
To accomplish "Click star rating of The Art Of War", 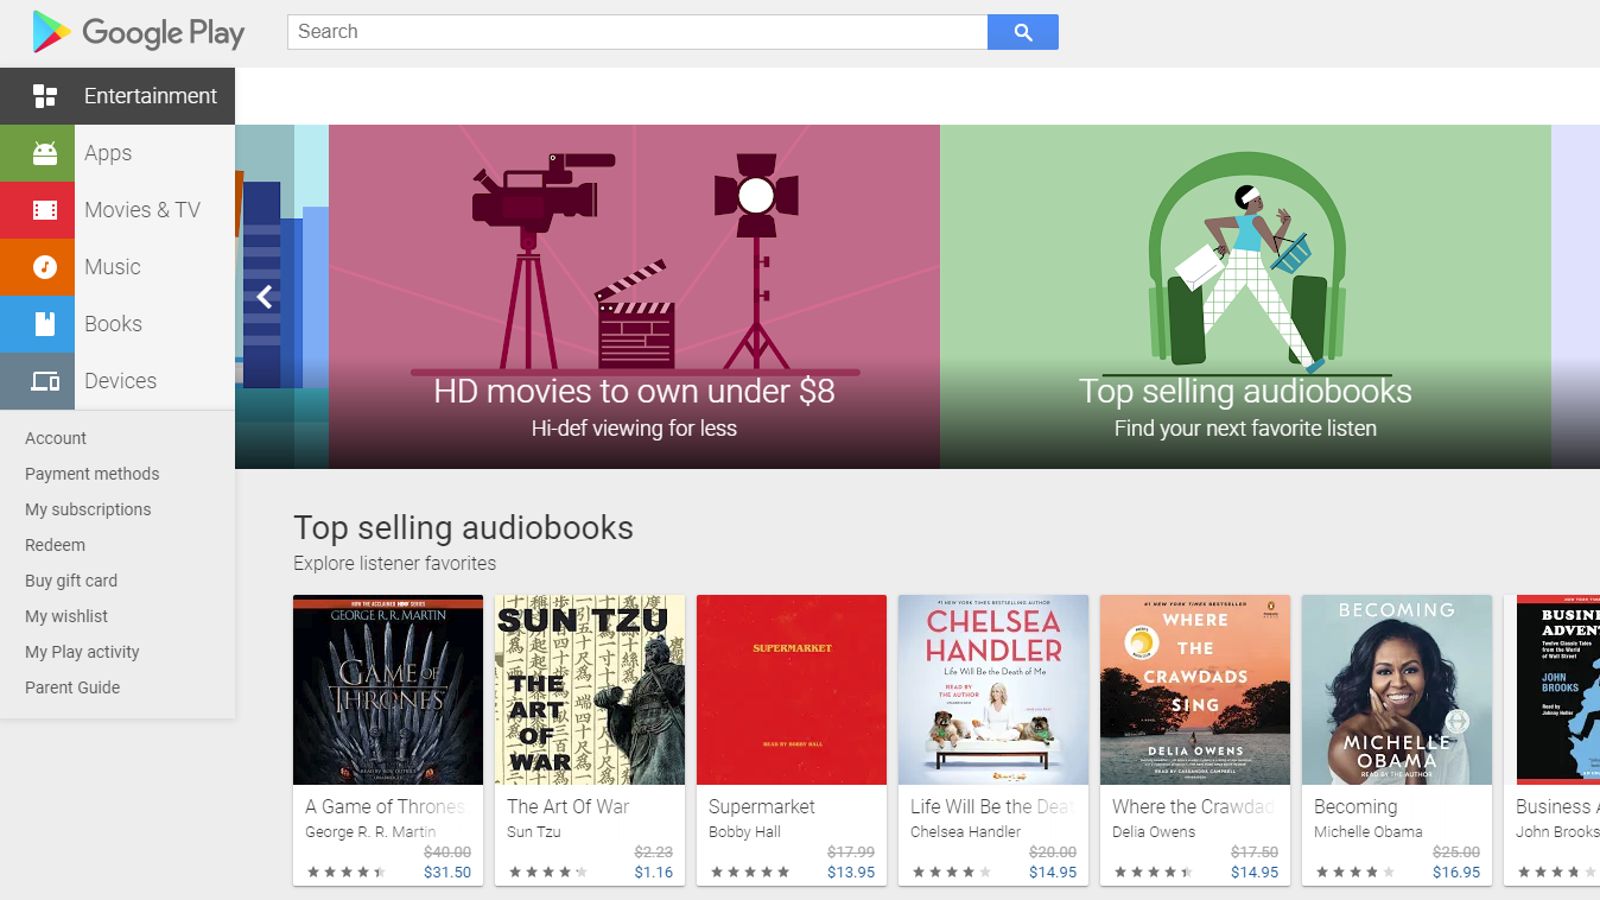I will 548,872.
